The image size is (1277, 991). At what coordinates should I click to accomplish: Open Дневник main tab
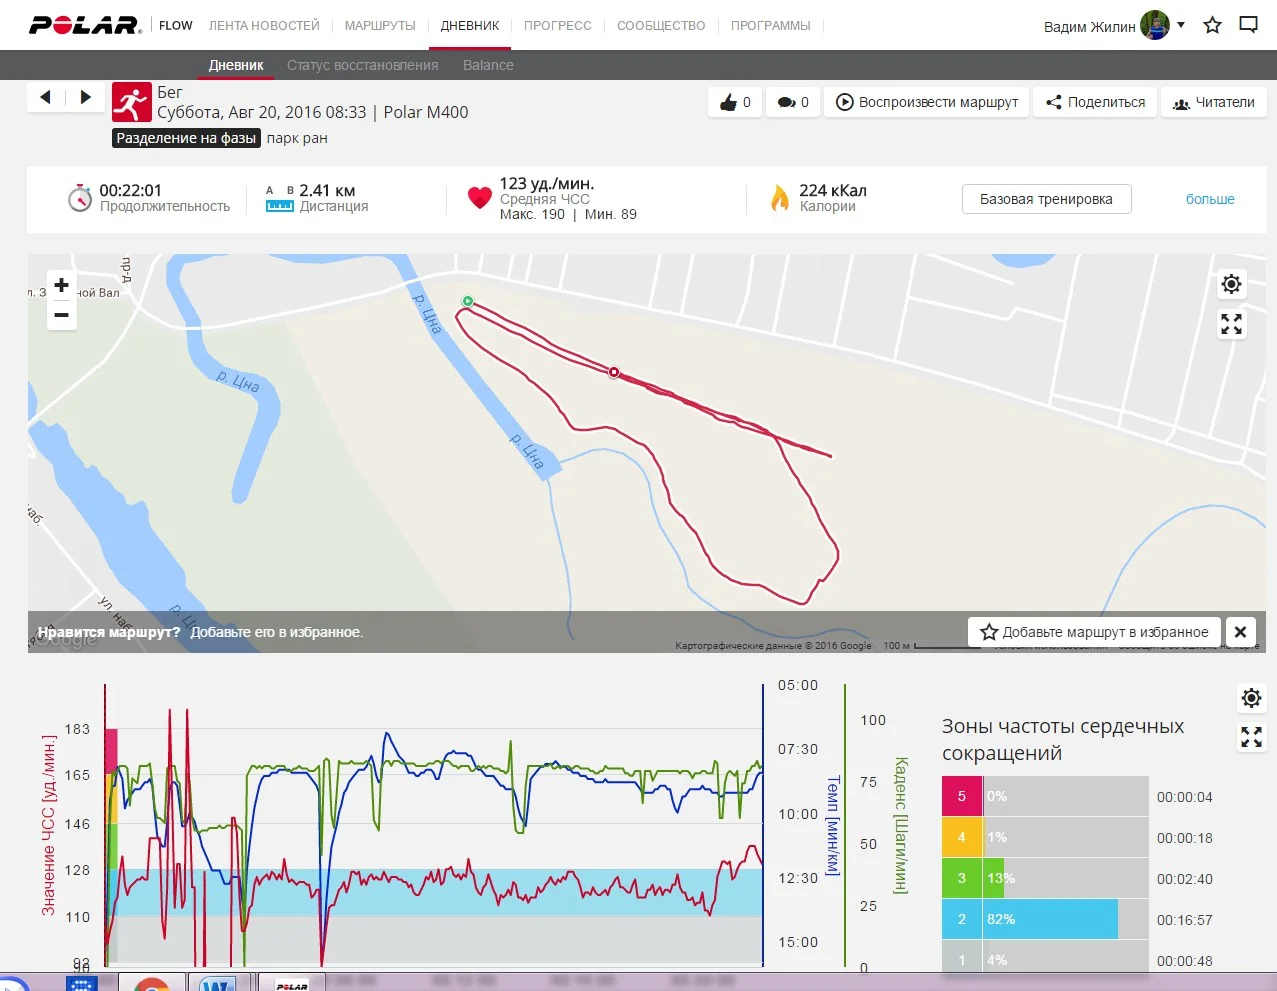point(470,25)
